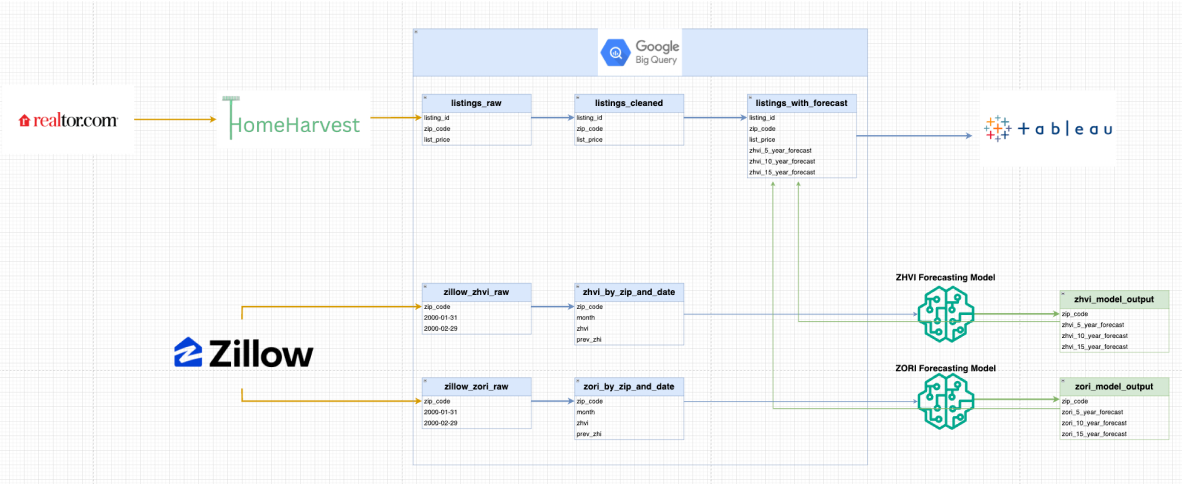The image size is (1182, 484).
Task: Select zhvi_15_year_forecast row in listings_with_forecast
Action: pyautogui.click(x=802, y=173)
